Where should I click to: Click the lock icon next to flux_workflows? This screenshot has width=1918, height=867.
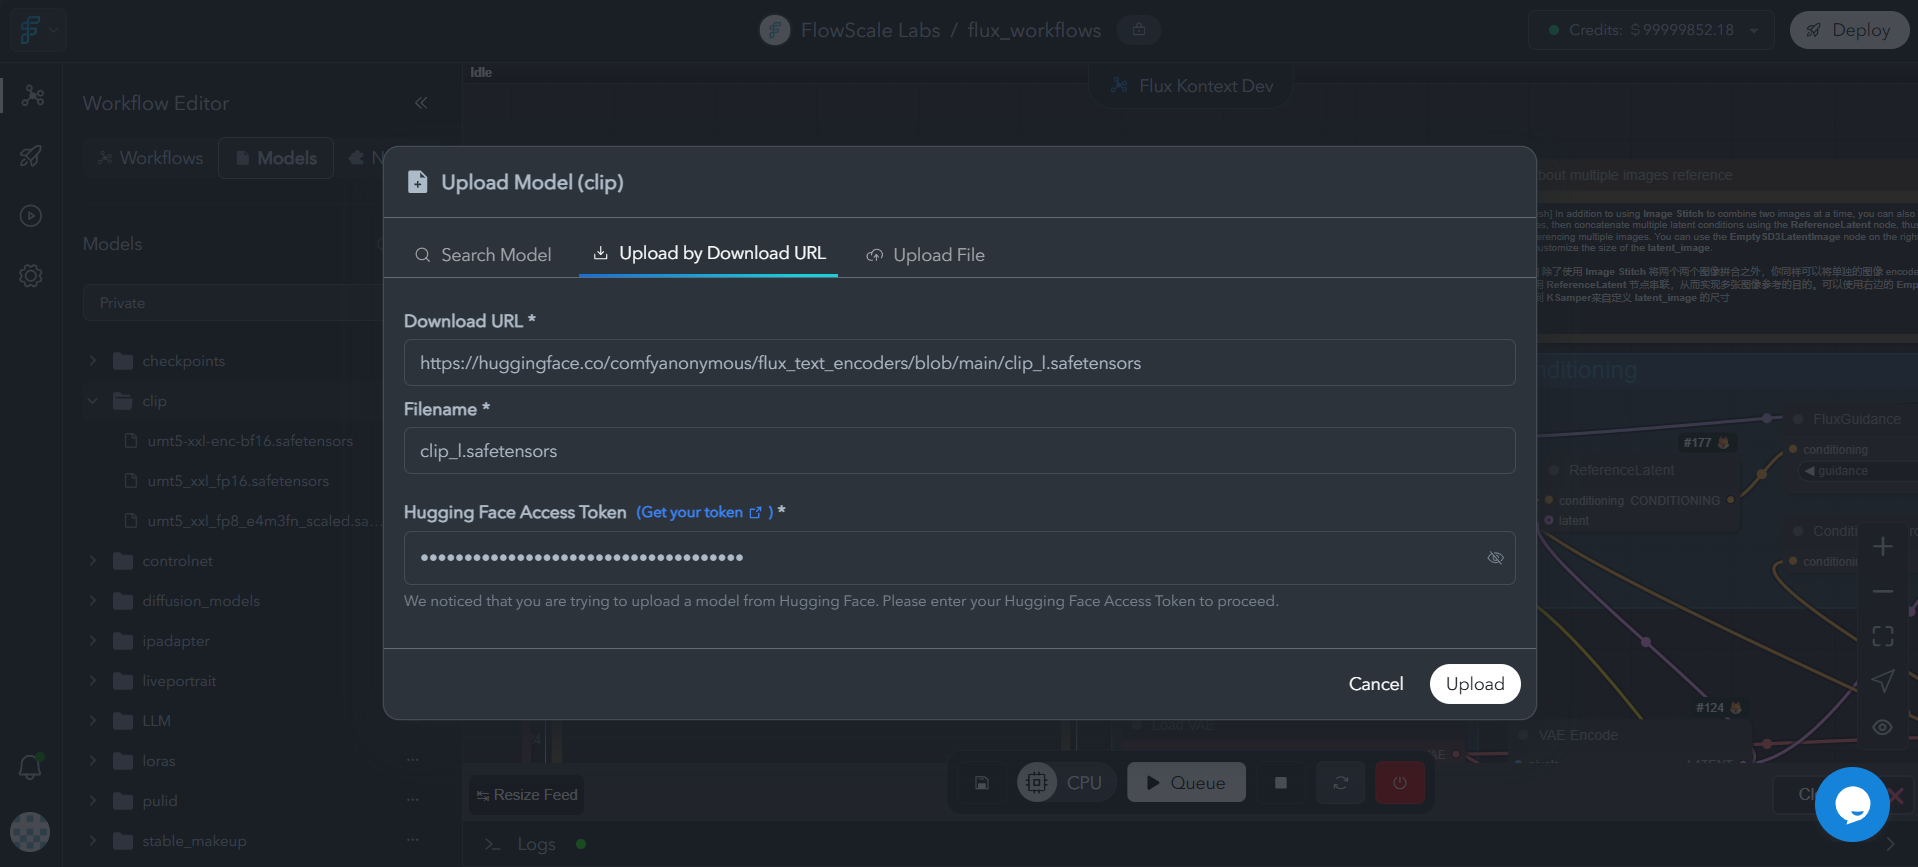point(1138,30)
